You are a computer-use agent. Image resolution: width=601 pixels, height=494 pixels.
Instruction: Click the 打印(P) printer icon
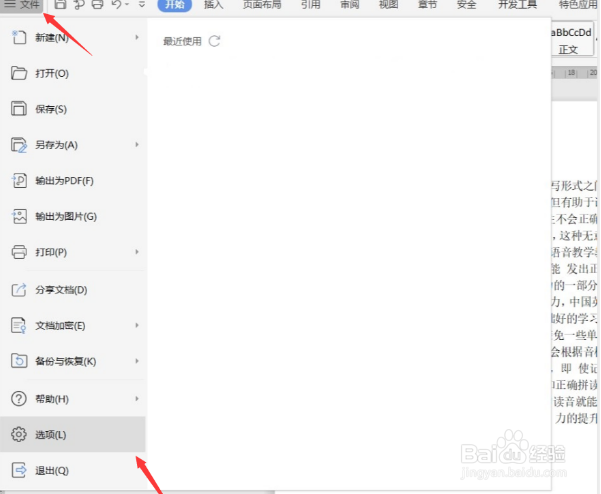point(19,252)
